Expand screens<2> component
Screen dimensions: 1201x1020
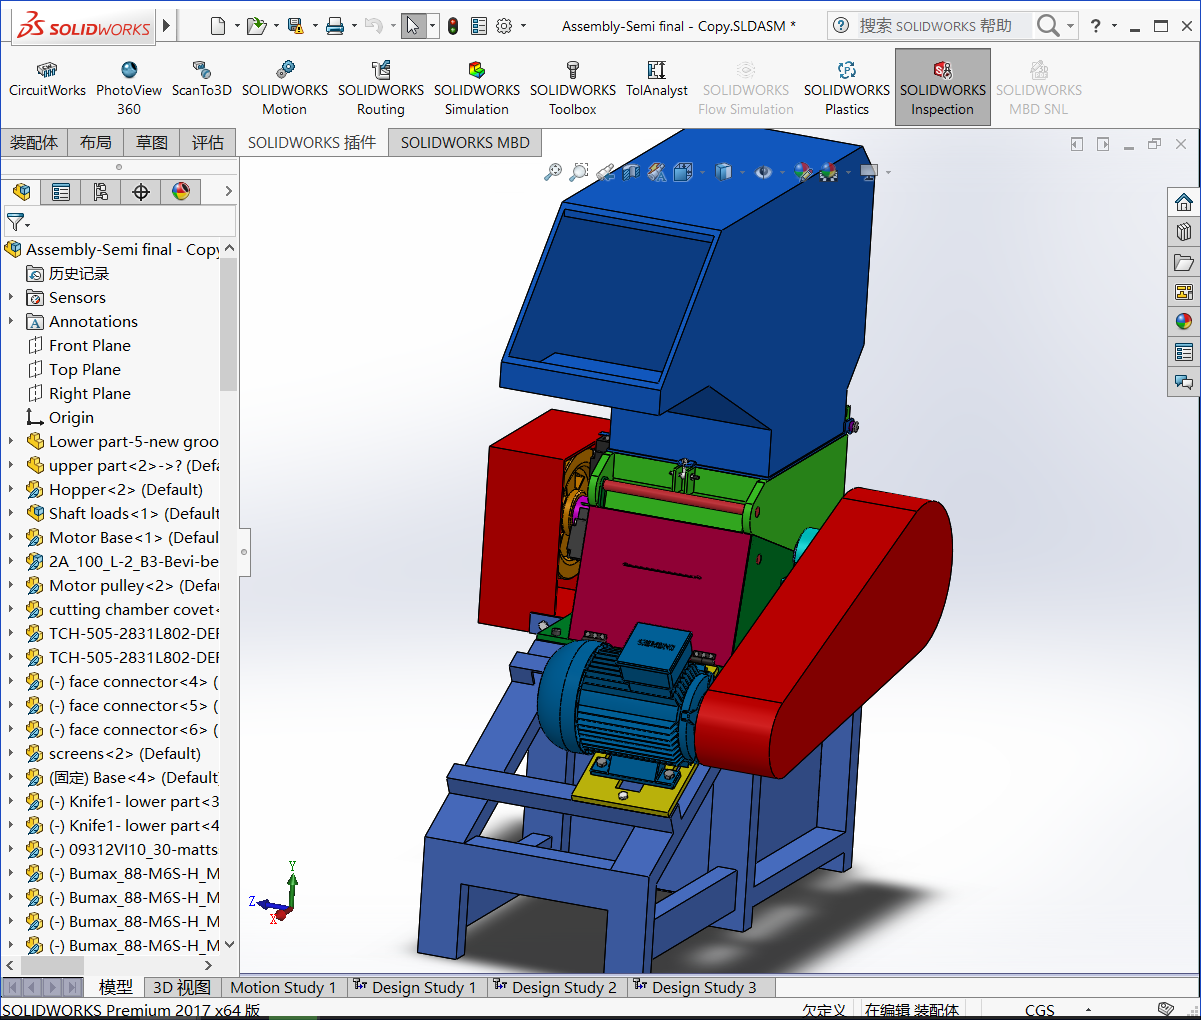[x=11, y=753]
